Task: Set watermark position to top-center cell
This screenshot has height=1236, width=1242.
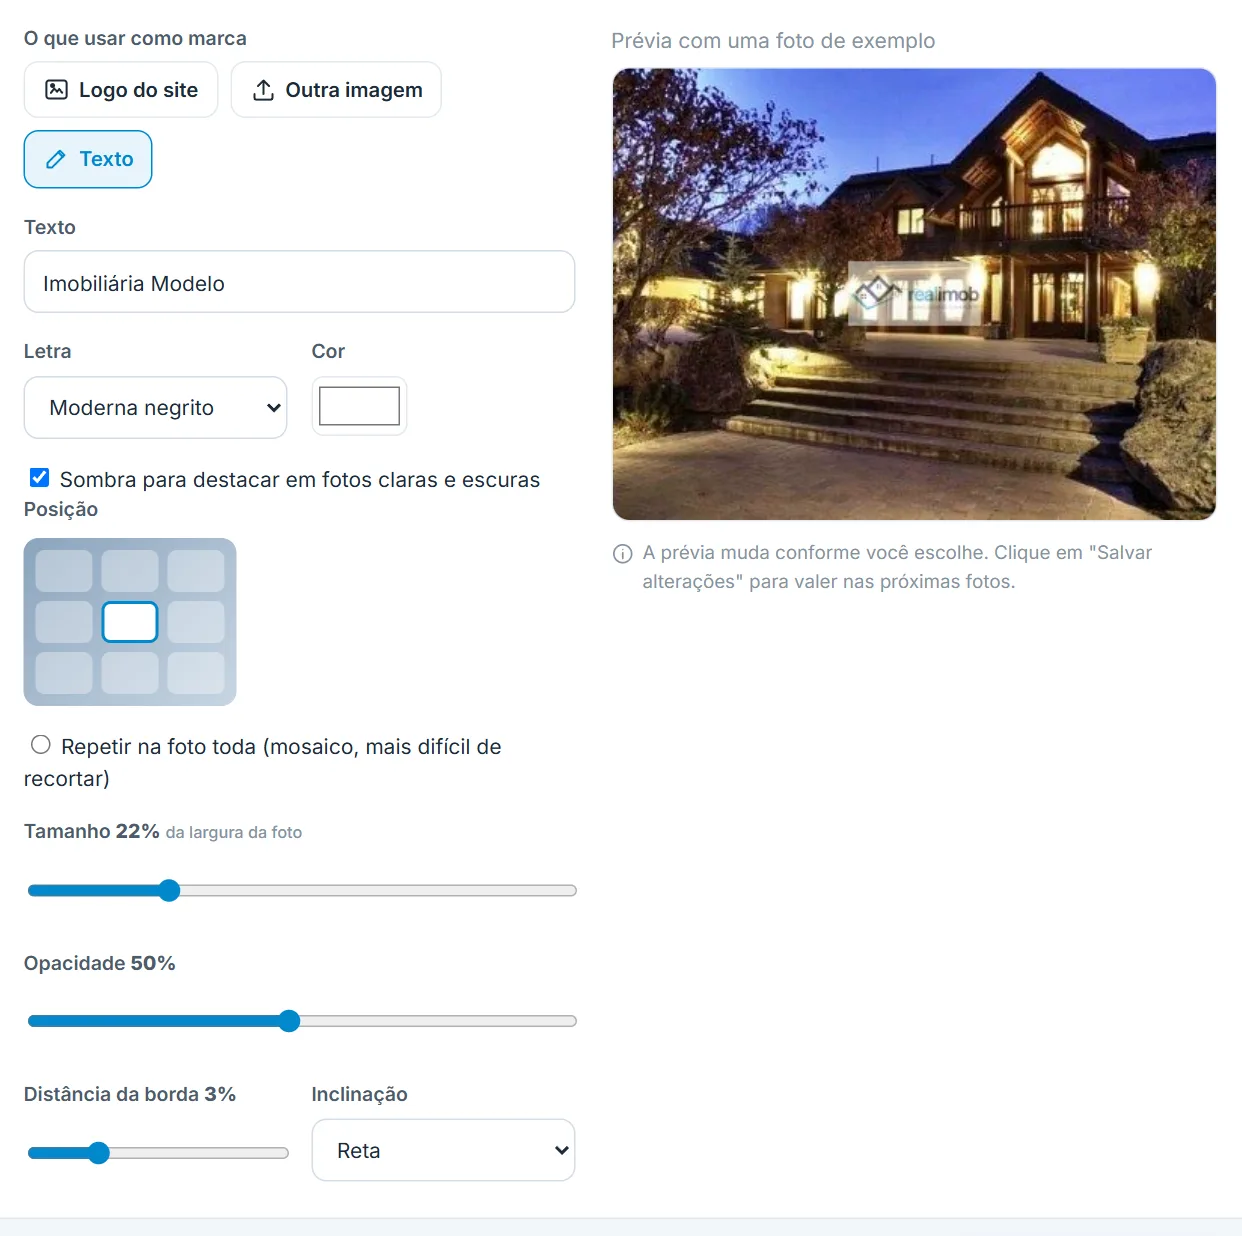Action: [130, 570]
